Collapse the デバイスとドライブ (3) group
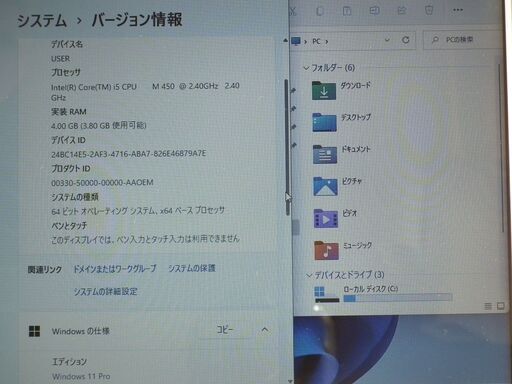Screen dimensions: 512x384 point(309,275)
